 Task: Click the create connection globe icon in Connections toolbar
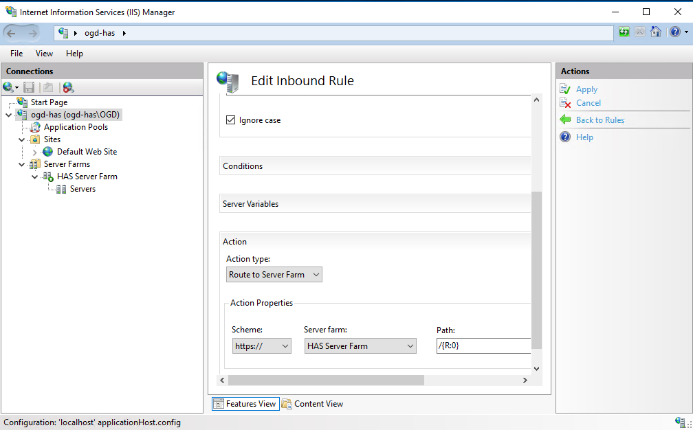coord(8,88)
